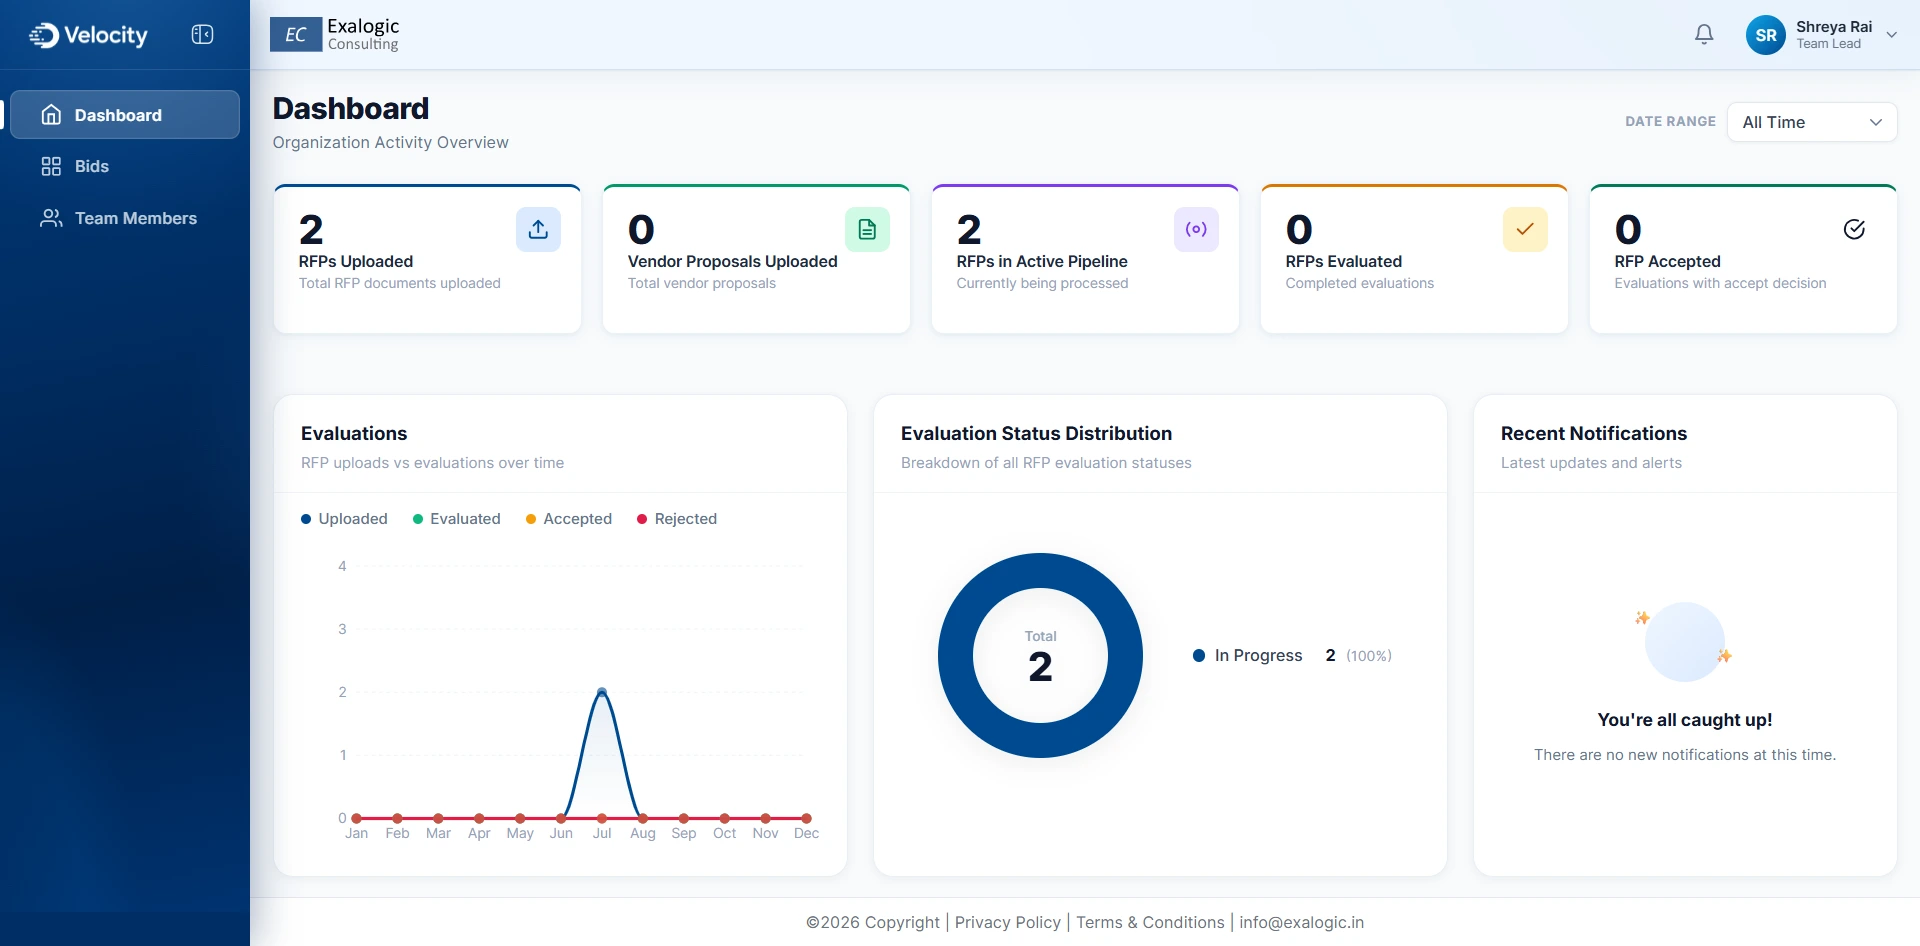Screen dimensions: 1920x946
Task: Click the "©2026 Copyright" footer text
Action: click(873, 922)
